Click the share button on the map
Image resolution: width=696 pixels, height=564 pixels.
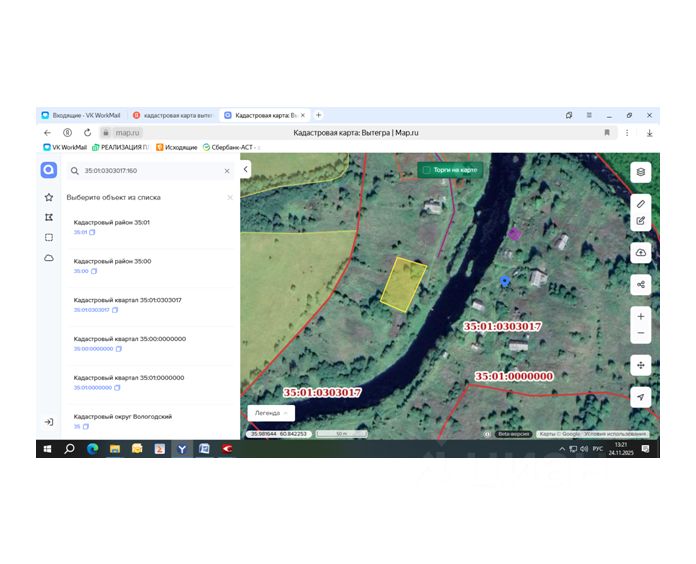tap(641, 284)
